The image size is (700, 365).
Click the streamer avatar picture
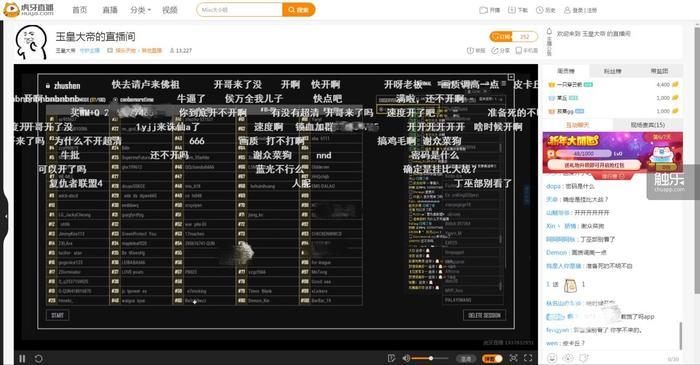point(31,42)
